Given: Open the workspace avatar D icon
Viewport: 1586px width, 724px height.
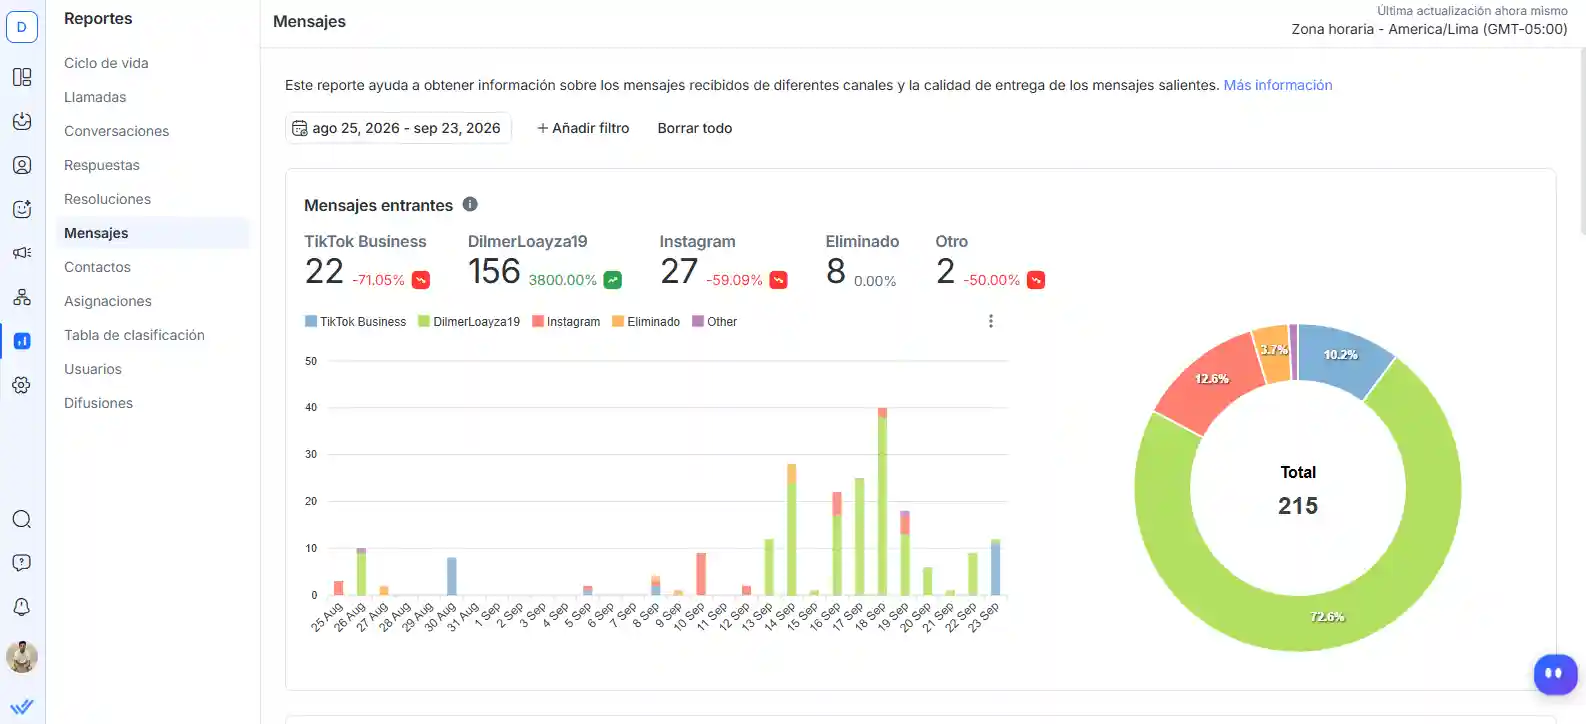Looking at the screenshot, I should (x=22, y=27).
